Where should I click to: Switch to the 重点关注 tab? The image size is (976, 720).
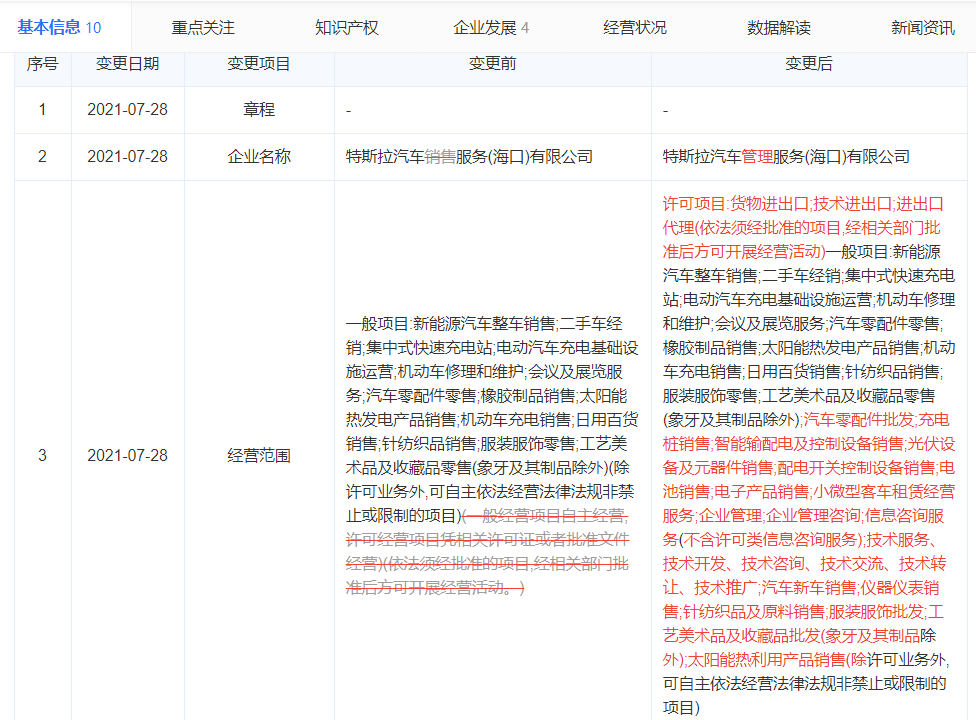(x=203, y=27)
